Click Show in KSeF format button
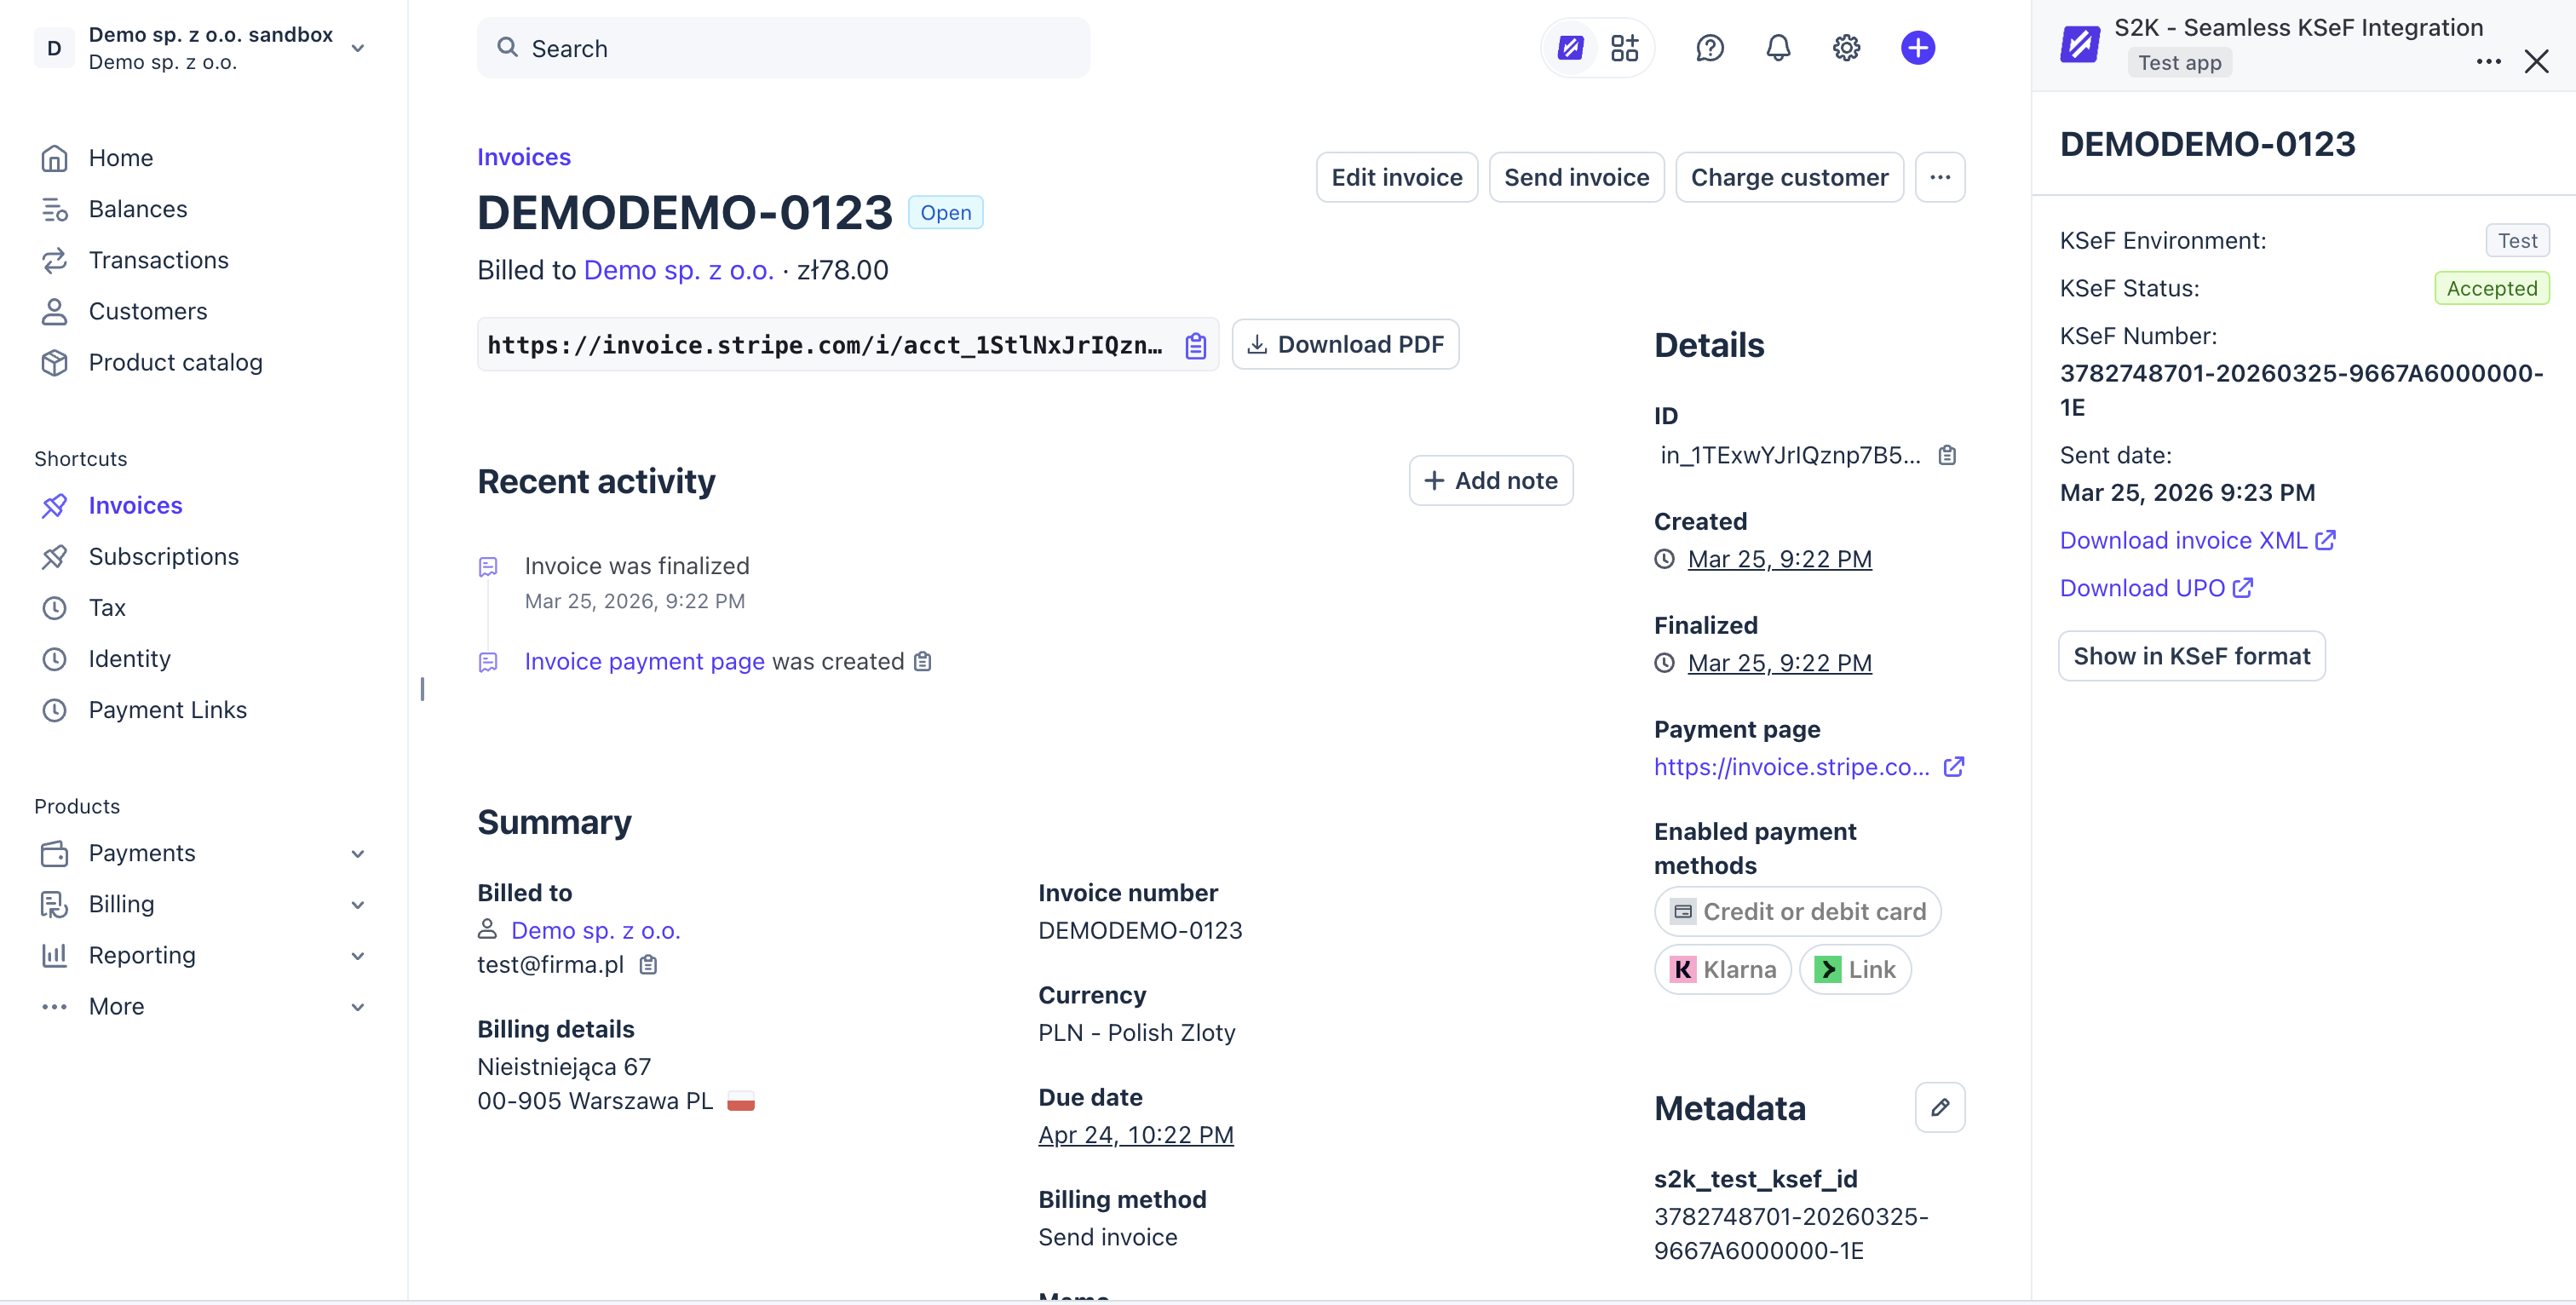Image resolution: width=2576 pixels, height=1305 pixels. click(2191, 656)
